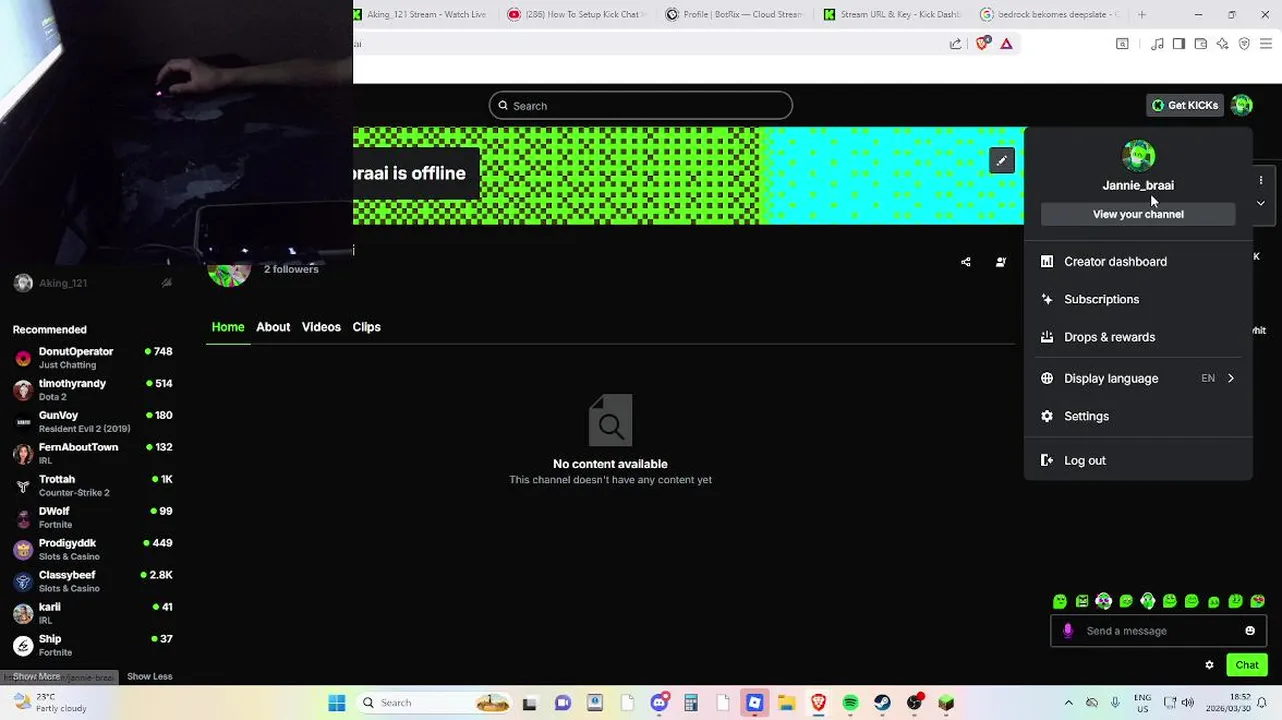This screenshot has width=1282, height=720.
Task: Switch to the Home channel tab
Action: click(228, 327)
